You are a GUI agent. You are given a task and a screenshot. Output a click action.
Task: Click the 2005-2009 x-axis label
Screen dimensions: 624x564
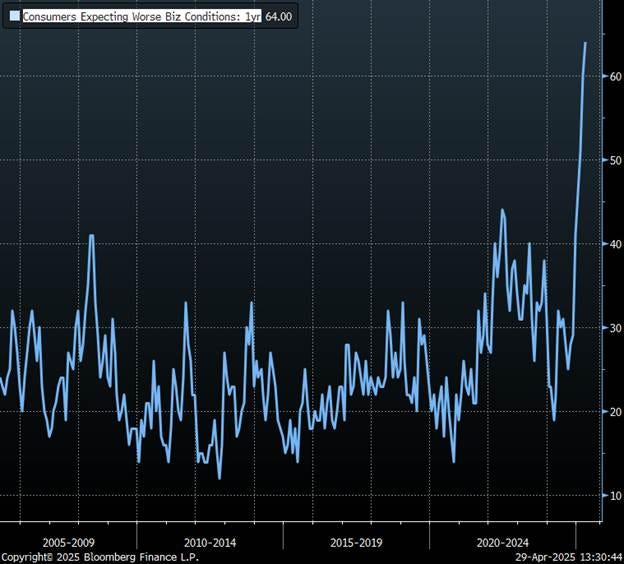68,543
